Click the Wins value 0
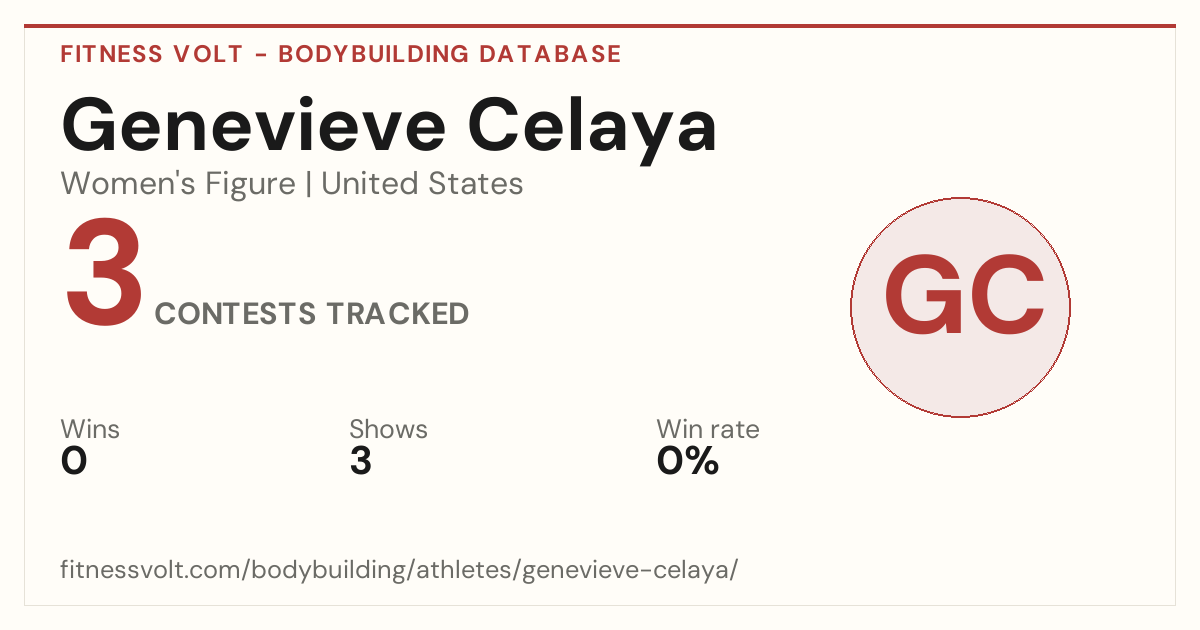Image resolution: width=1200 pixels, height=630 pixels. [74, 462]
